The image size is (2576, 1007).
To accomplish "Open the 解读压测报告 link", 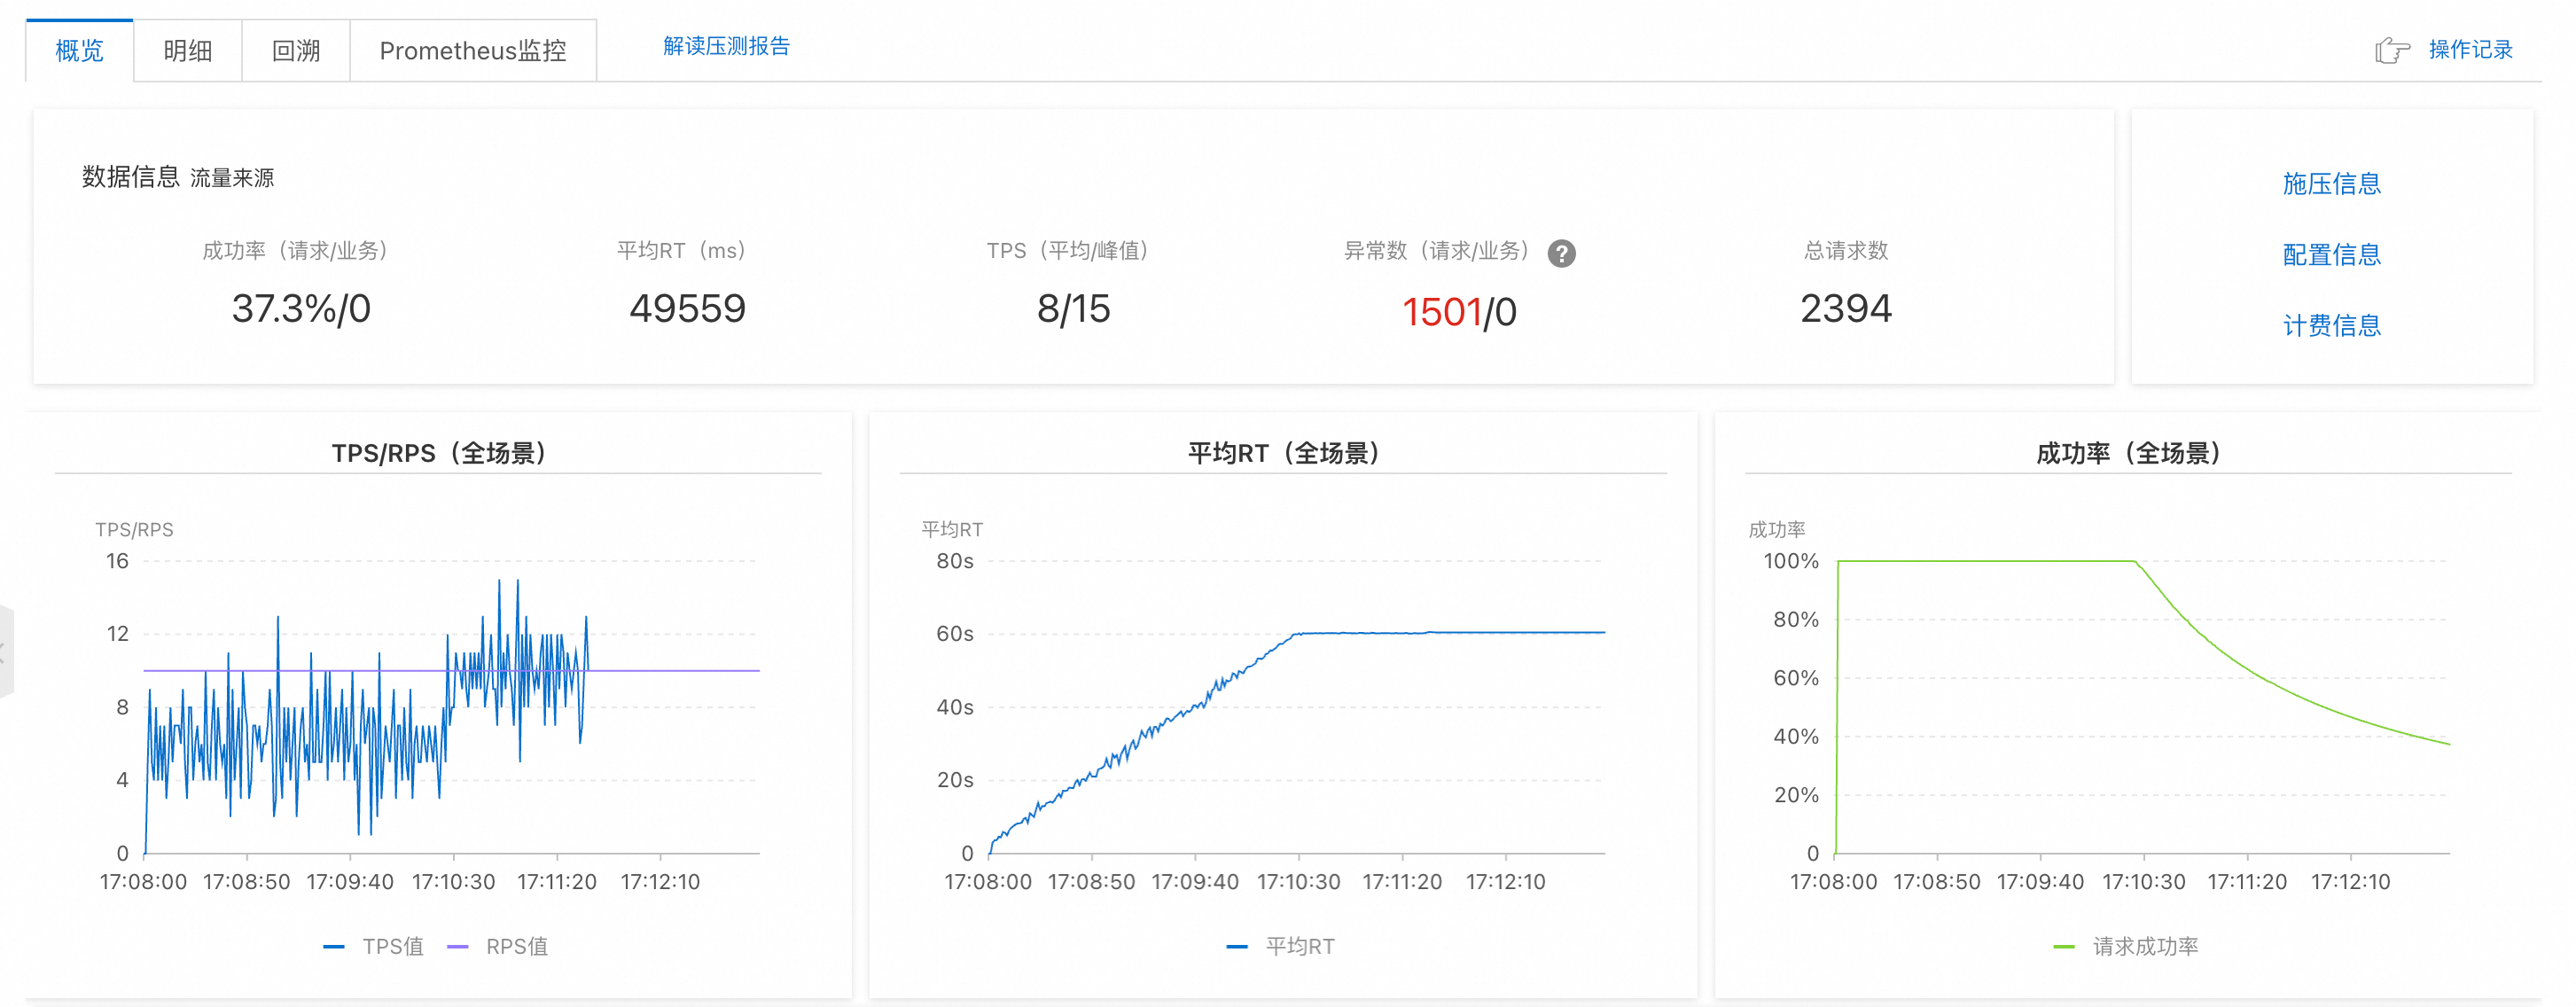I will point(726,46).
